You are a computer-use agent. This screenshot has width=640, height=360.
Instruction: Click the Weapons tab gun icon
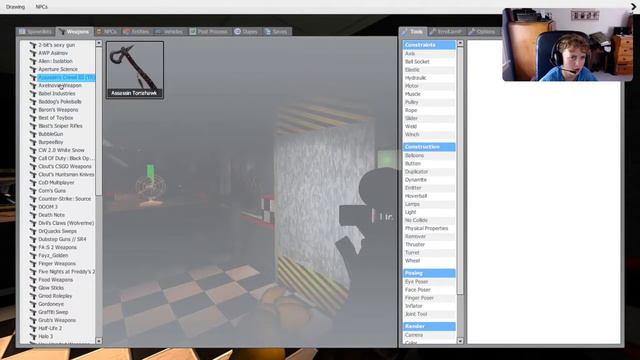[62, 31]
